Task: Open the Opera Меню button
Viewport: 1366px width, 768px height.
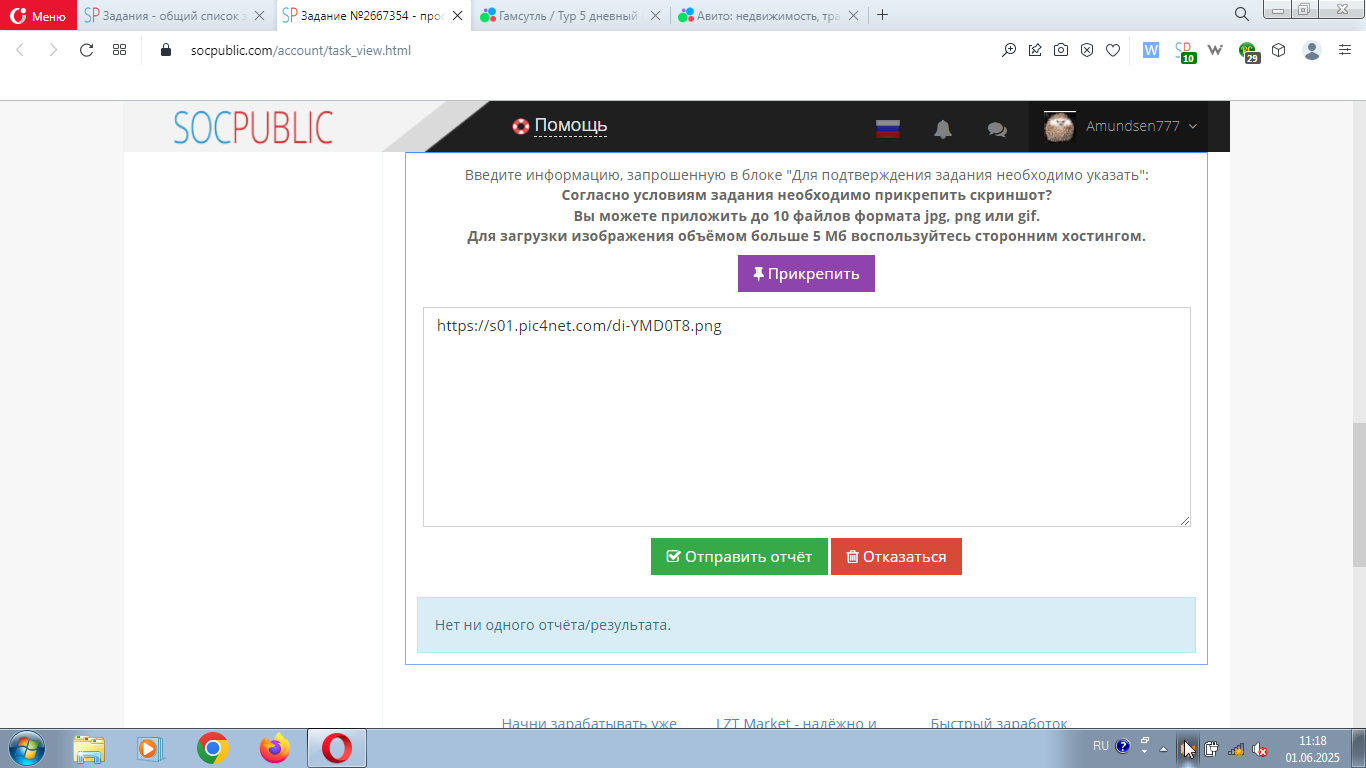Action: [38, 15]
